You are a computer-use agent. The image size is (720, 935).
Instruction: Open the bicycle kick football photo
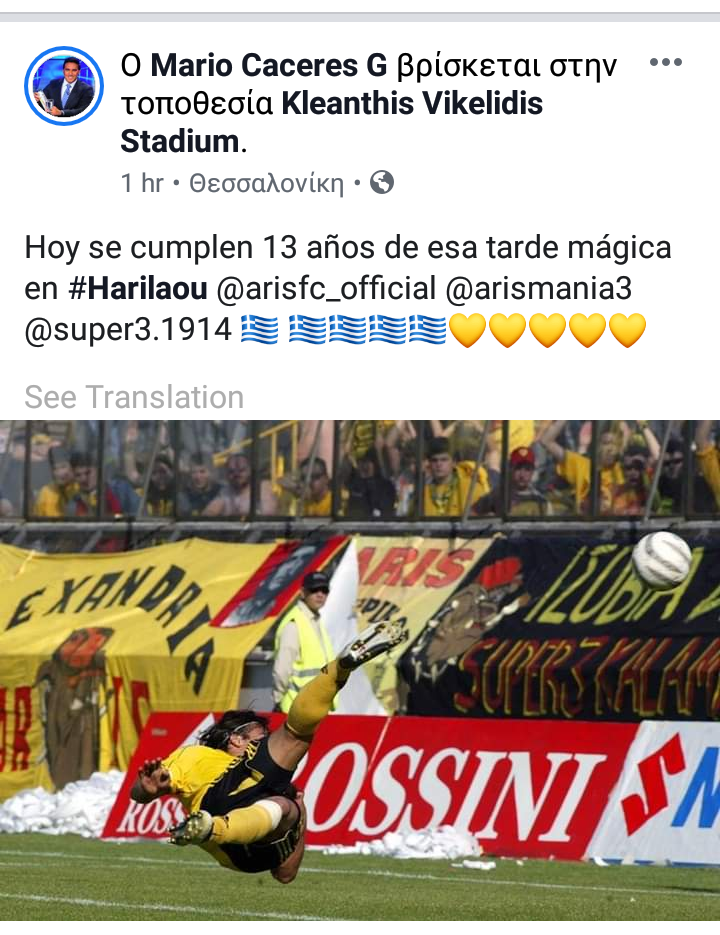360,670
